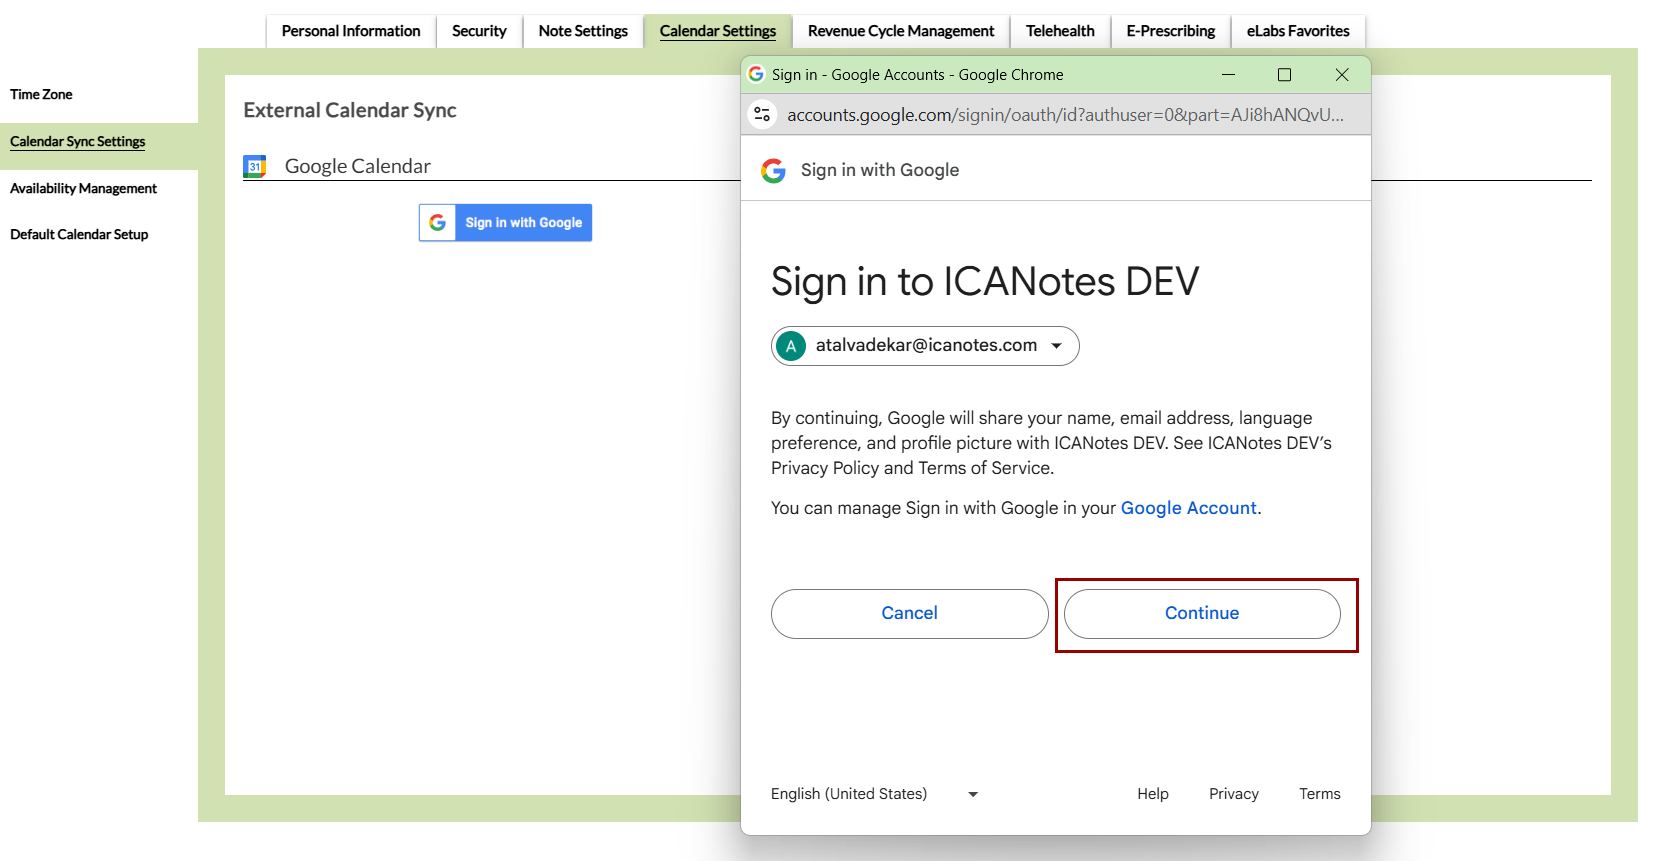Open the Note Settings tab

coord(583,31)
